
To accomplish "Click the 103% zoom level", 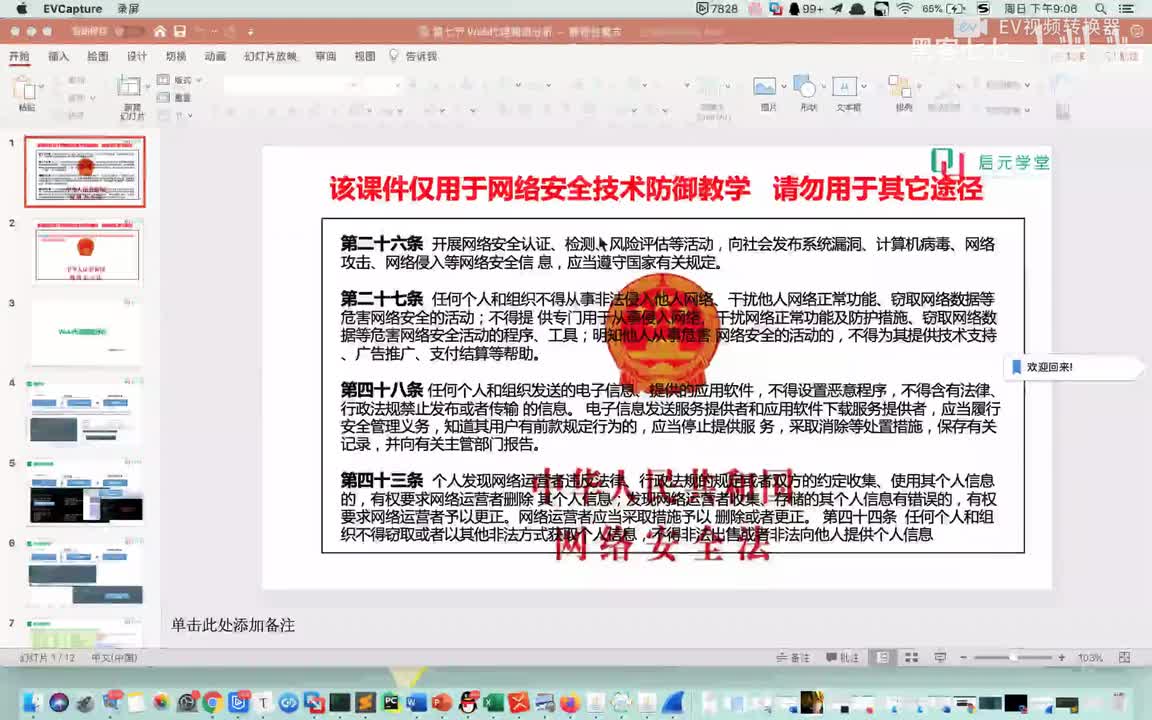I will point(1090,658).
